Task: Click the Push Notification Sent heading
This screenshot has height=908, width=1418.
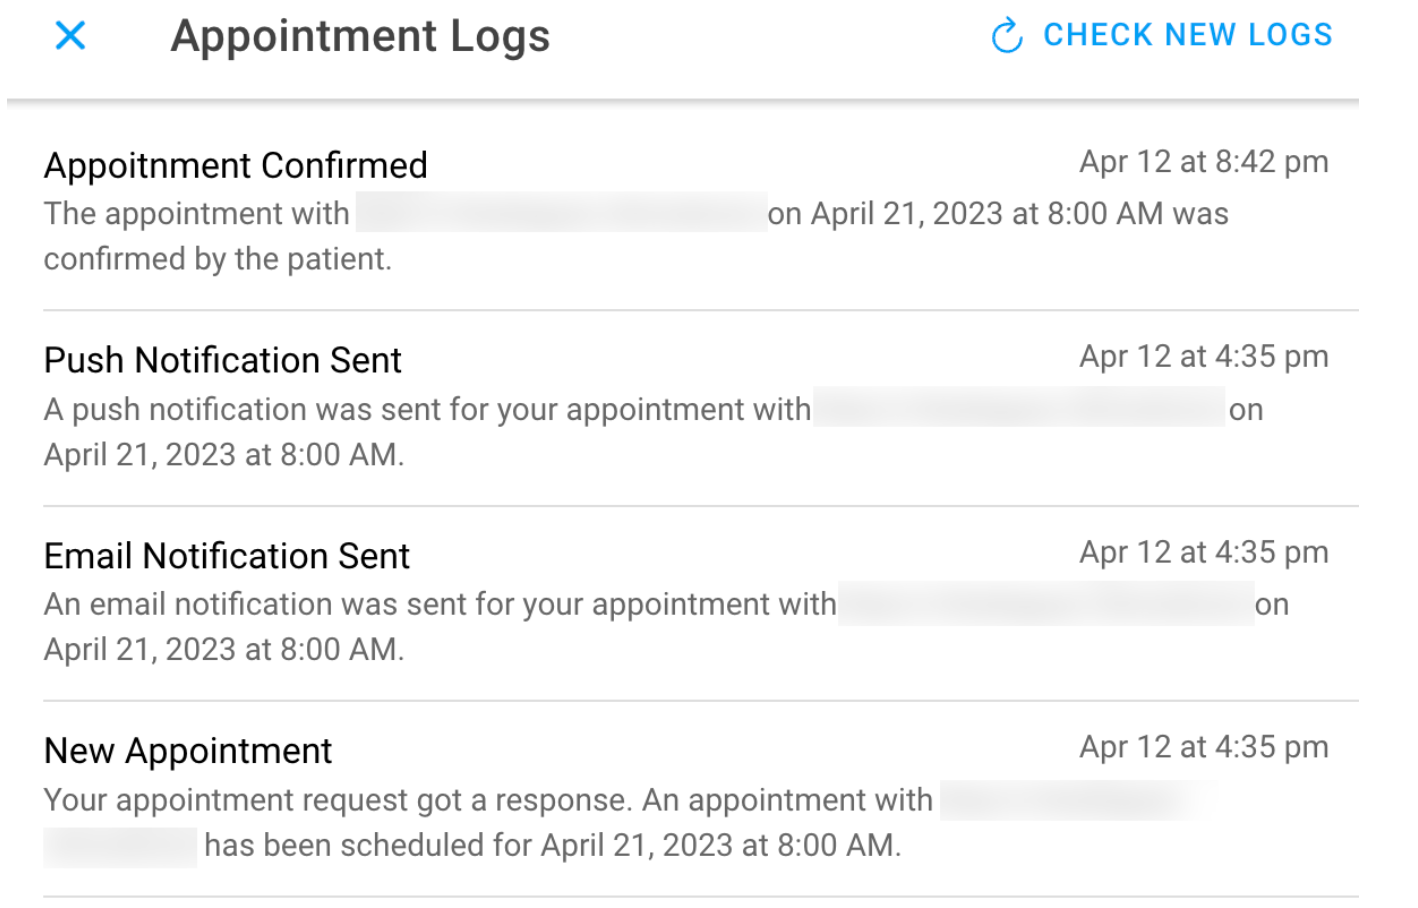Action: [222, 360]
